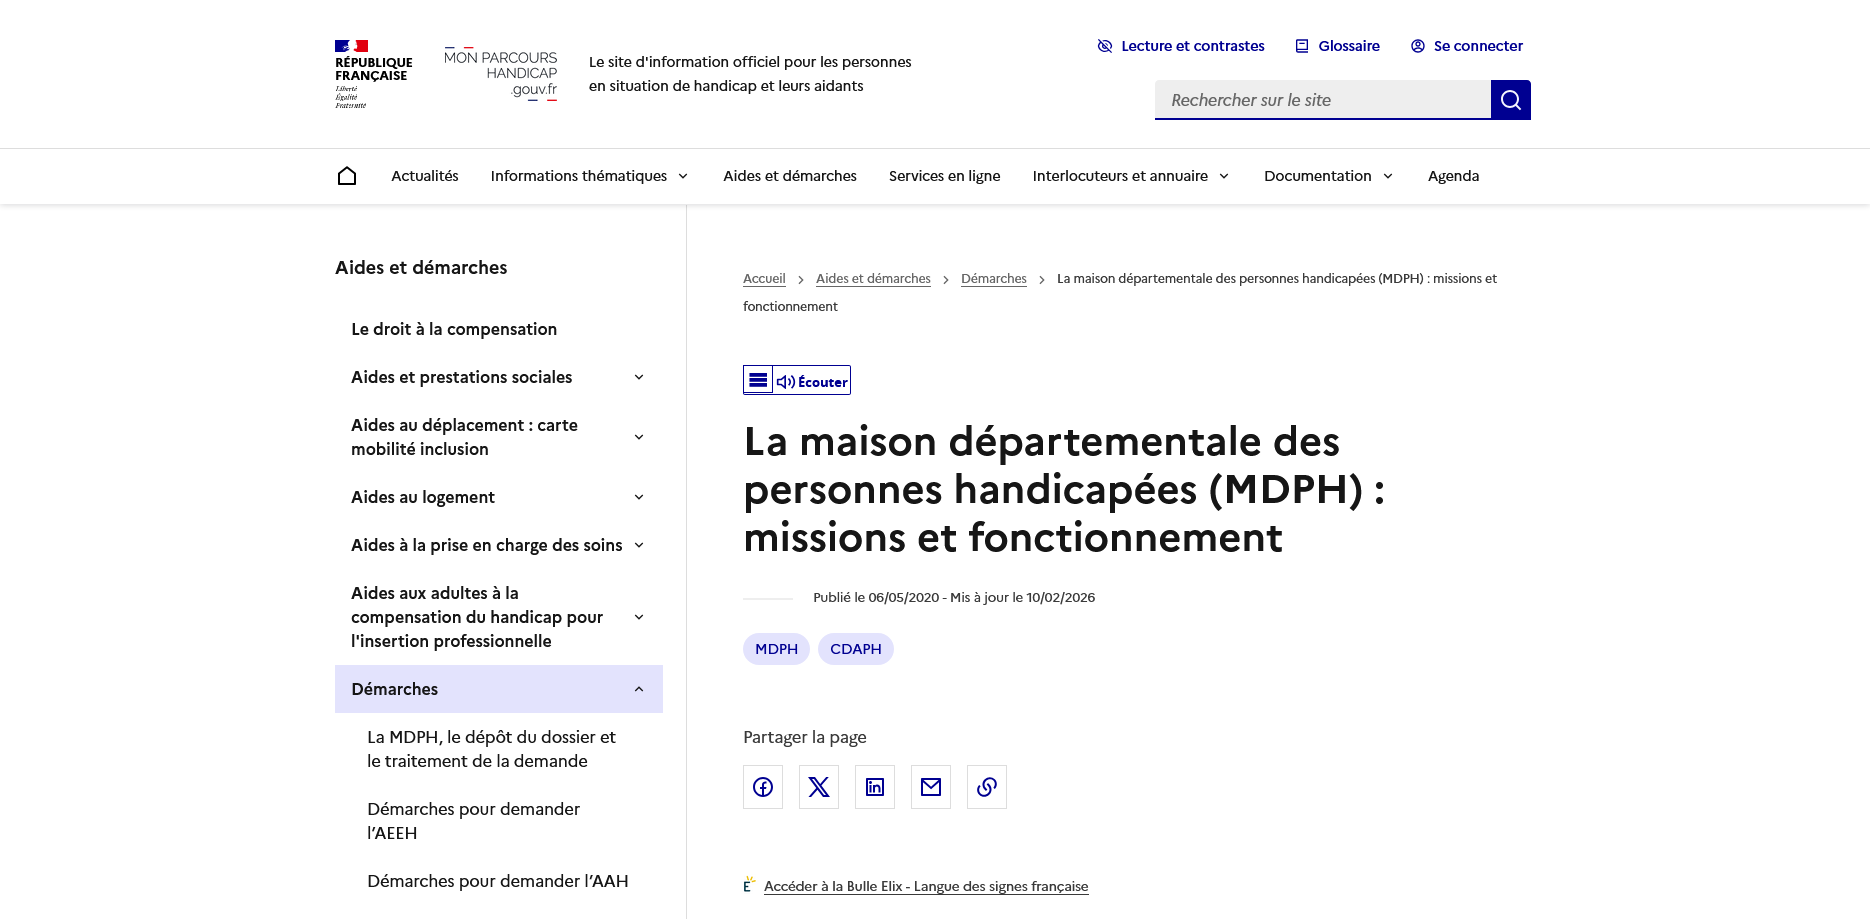Select the MDPH tag
The image size is (1870, 919).
click(776, 649)
